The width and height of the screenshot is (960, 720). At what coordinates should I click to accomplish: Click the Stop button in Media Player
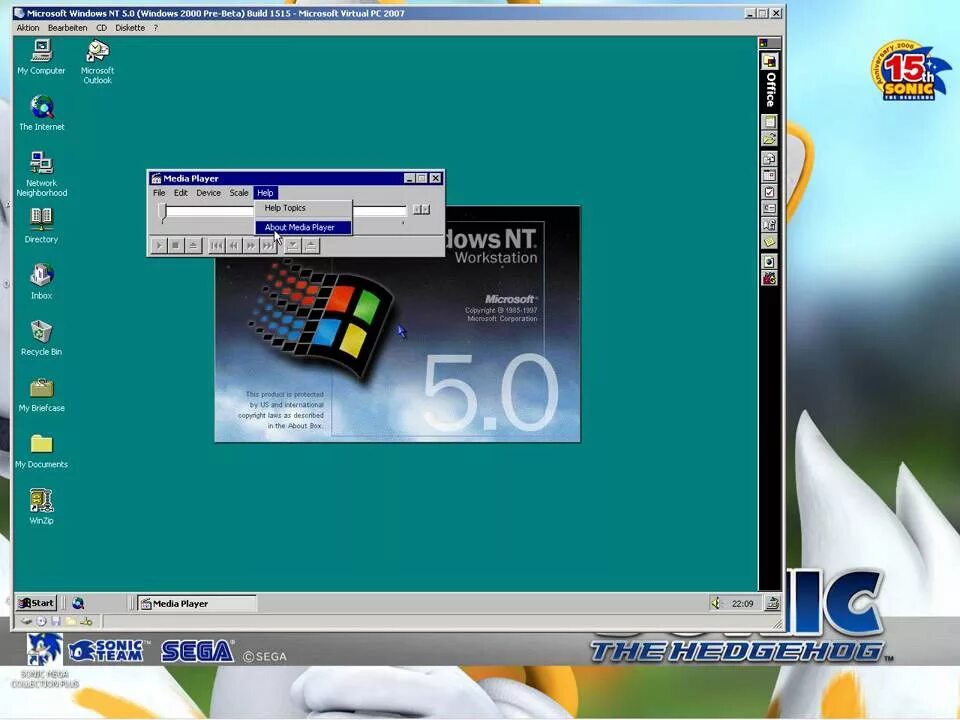click(176, 246)
